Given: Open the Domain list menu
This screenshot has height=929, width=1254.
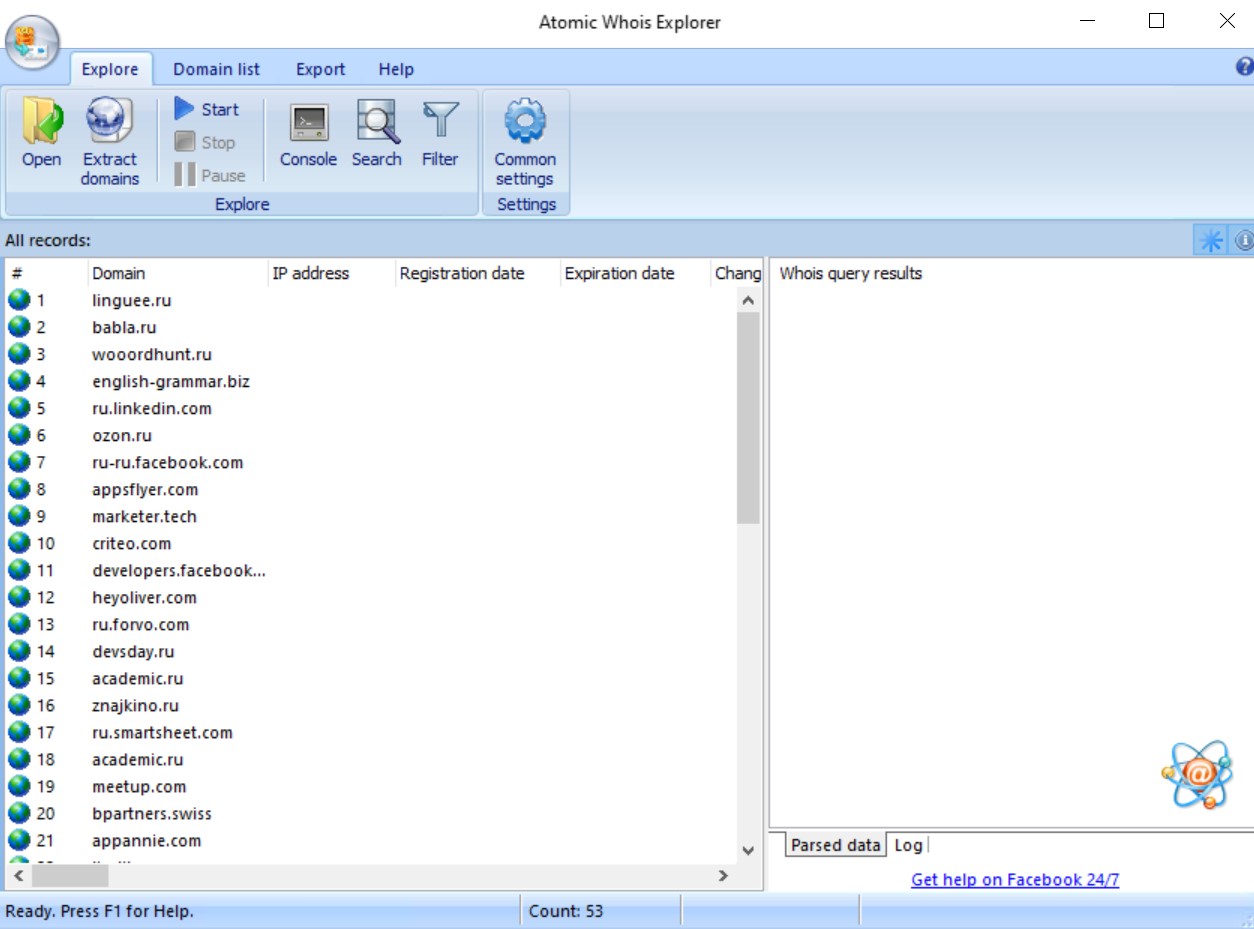Looking at the screenshot, I should point(216,69).
